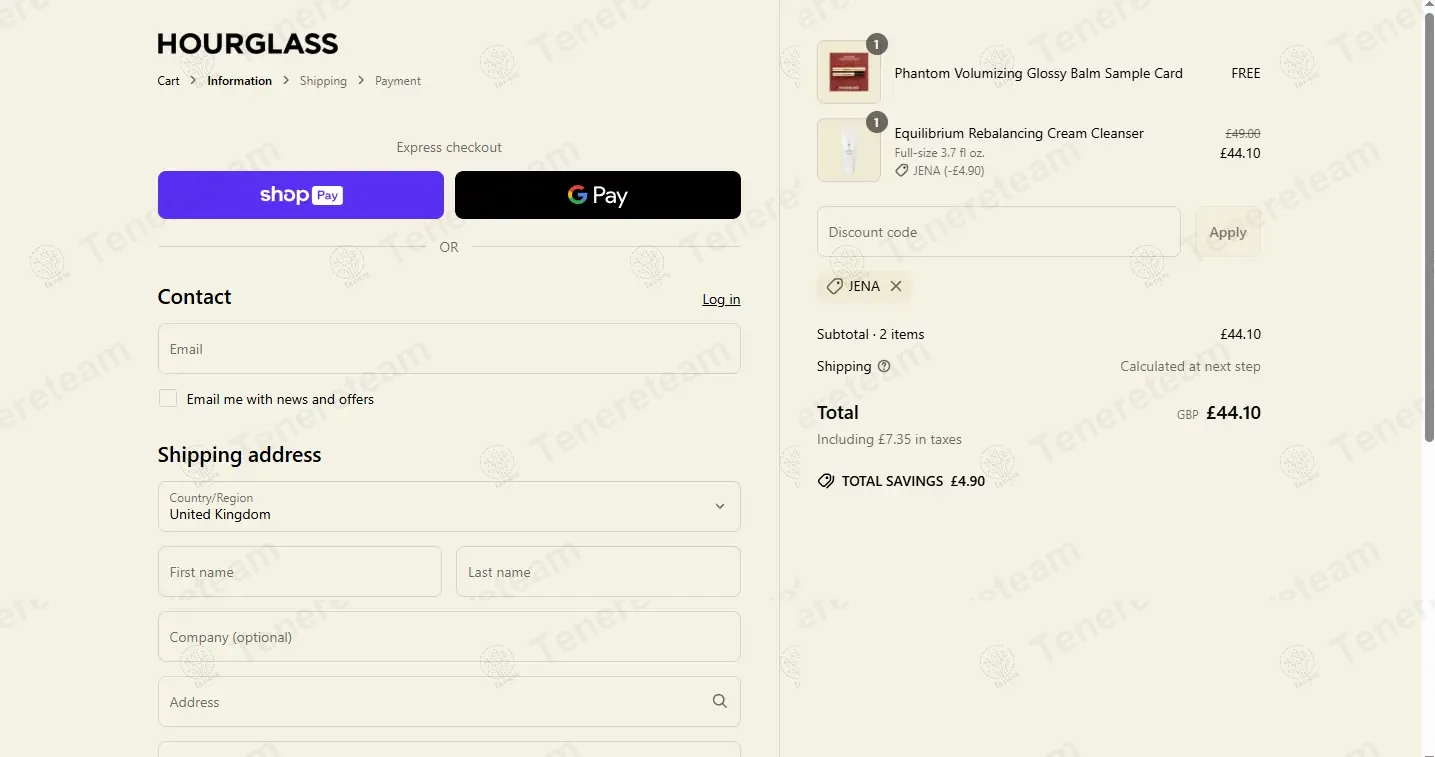Click the HOURGLASS logo

pyautogui.click(x=248, y=44)
